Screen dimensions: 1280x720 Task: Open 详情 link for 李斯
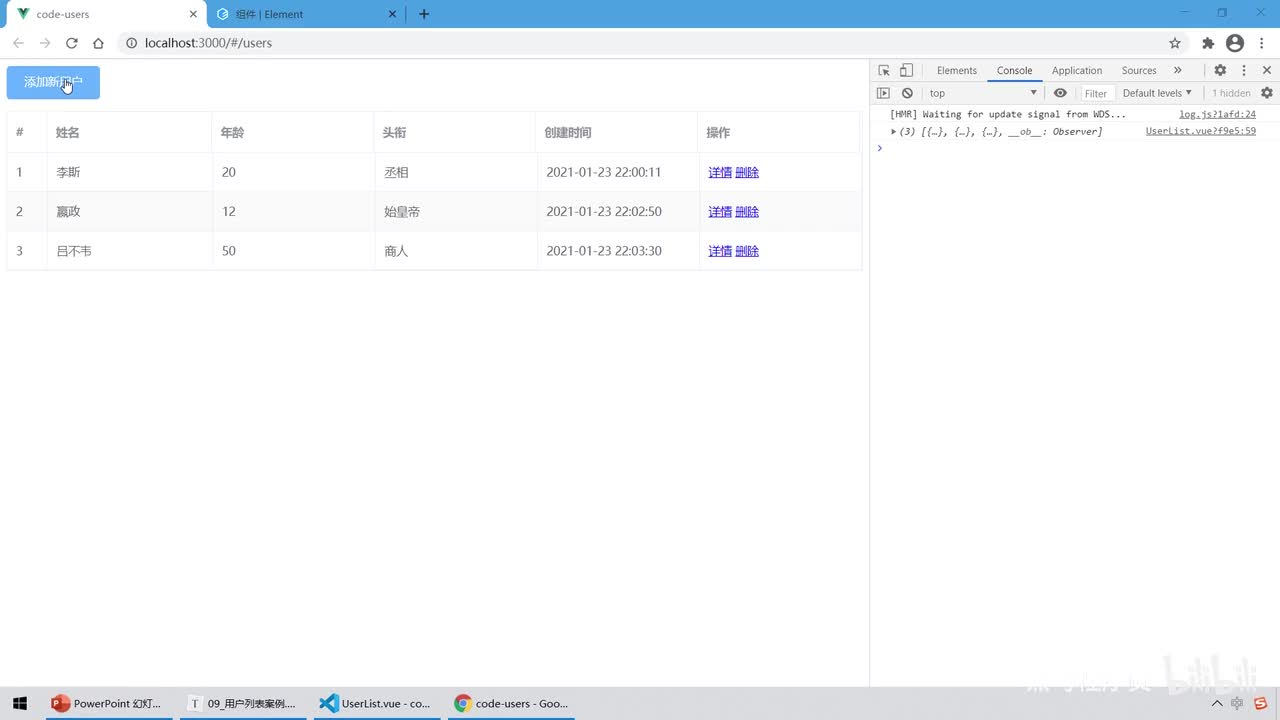click(720, 172)
